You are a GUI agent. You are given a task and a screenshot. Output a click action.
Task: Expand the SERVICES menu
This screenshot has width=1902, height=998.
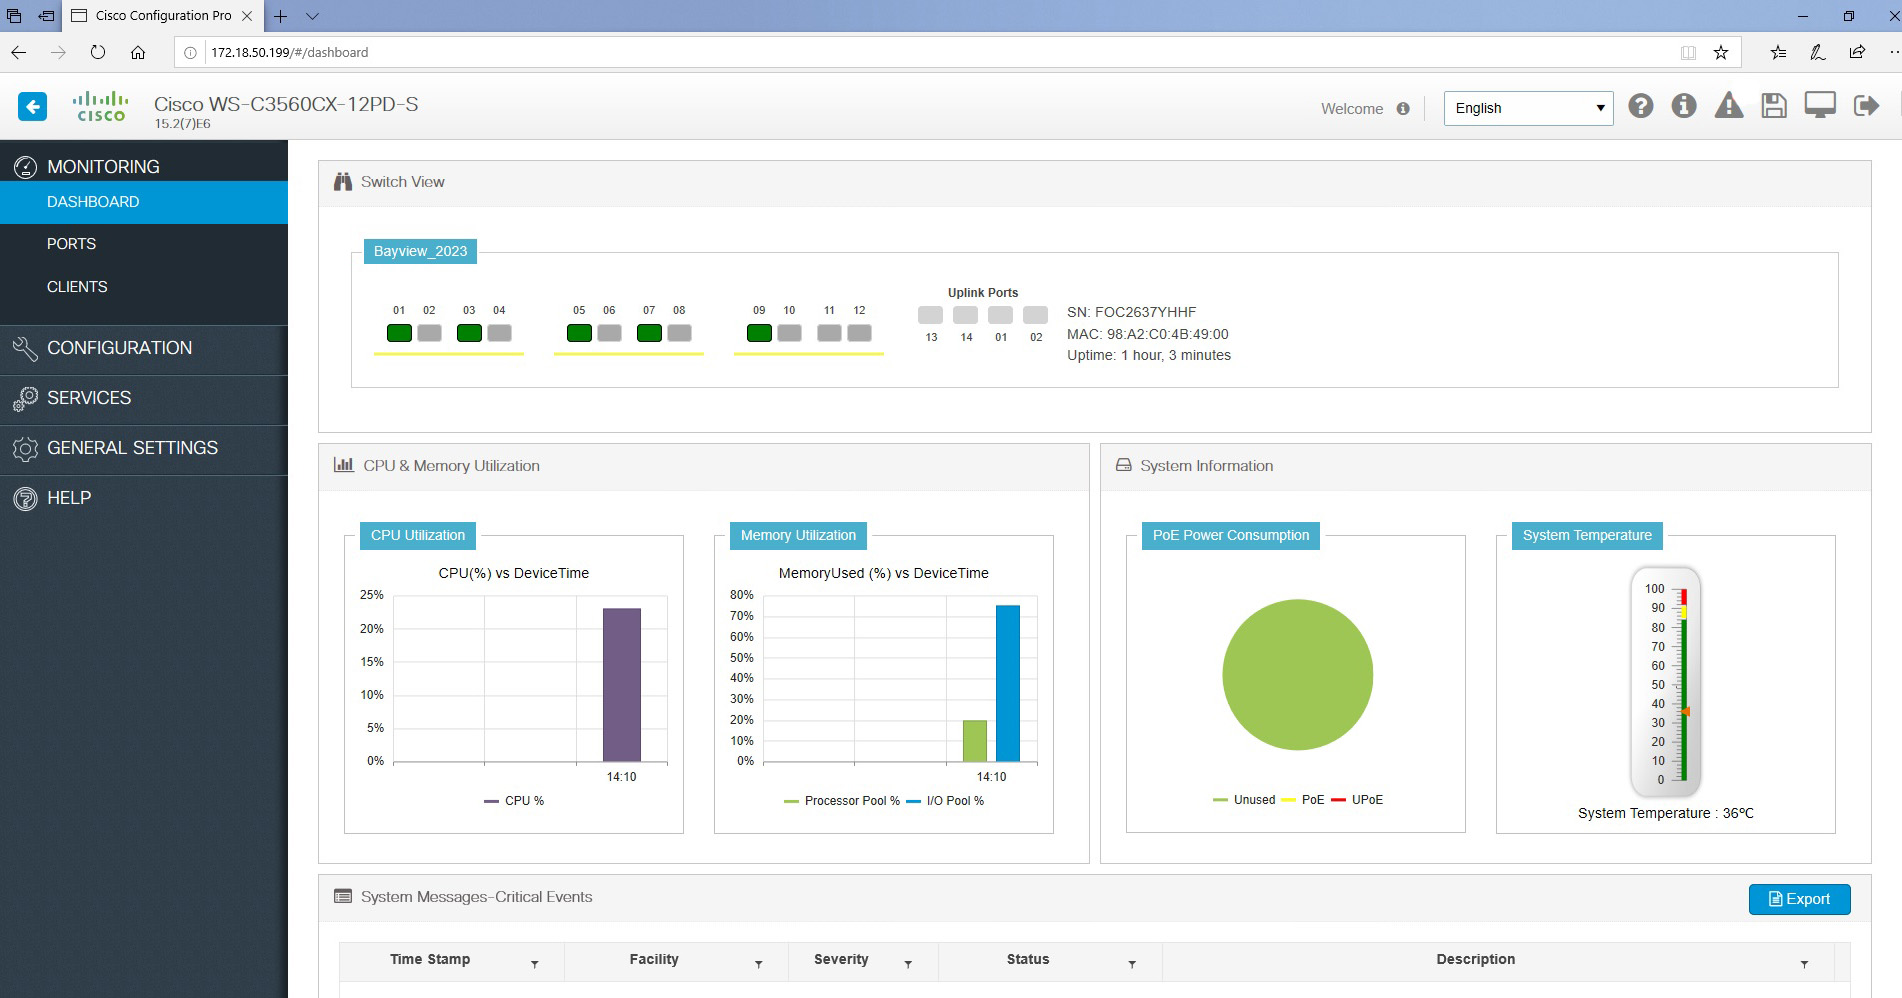(144, 398)
